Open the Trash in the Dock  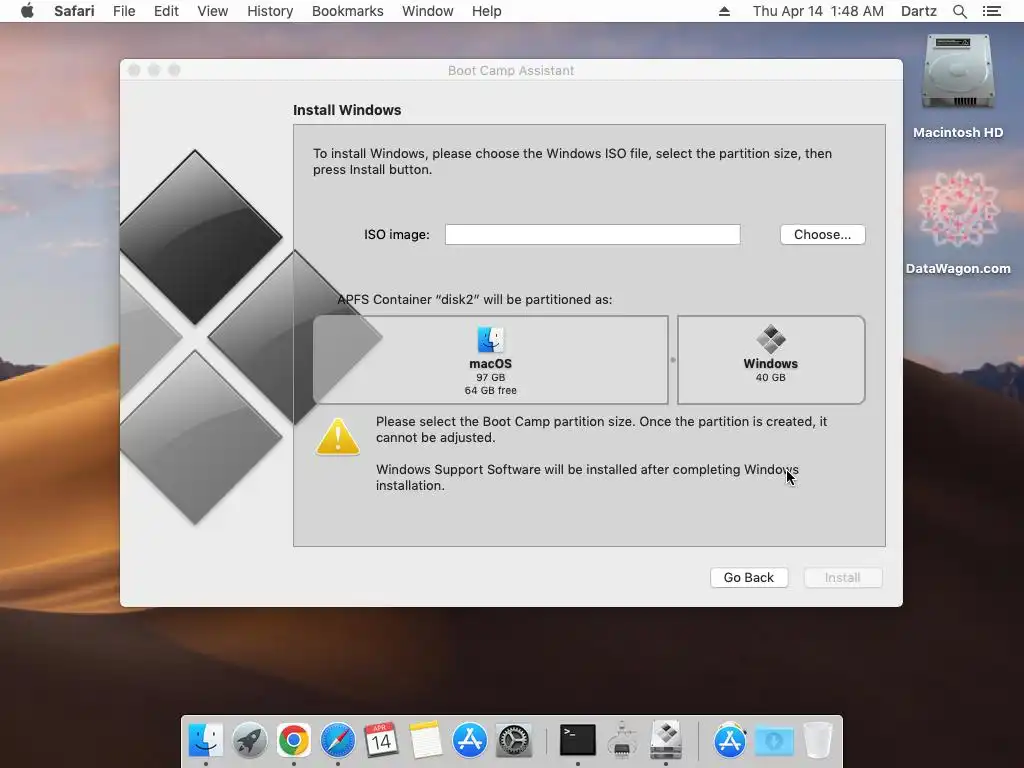click(818, 741)
